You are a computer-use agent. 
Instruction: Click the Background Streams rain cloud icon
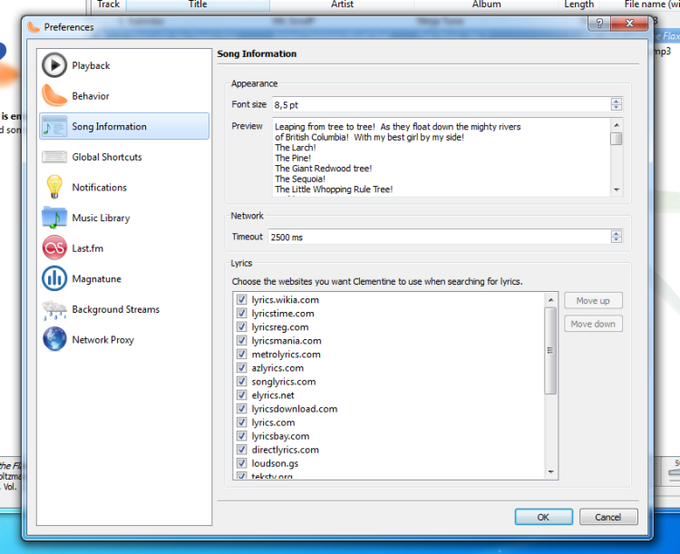54,309
